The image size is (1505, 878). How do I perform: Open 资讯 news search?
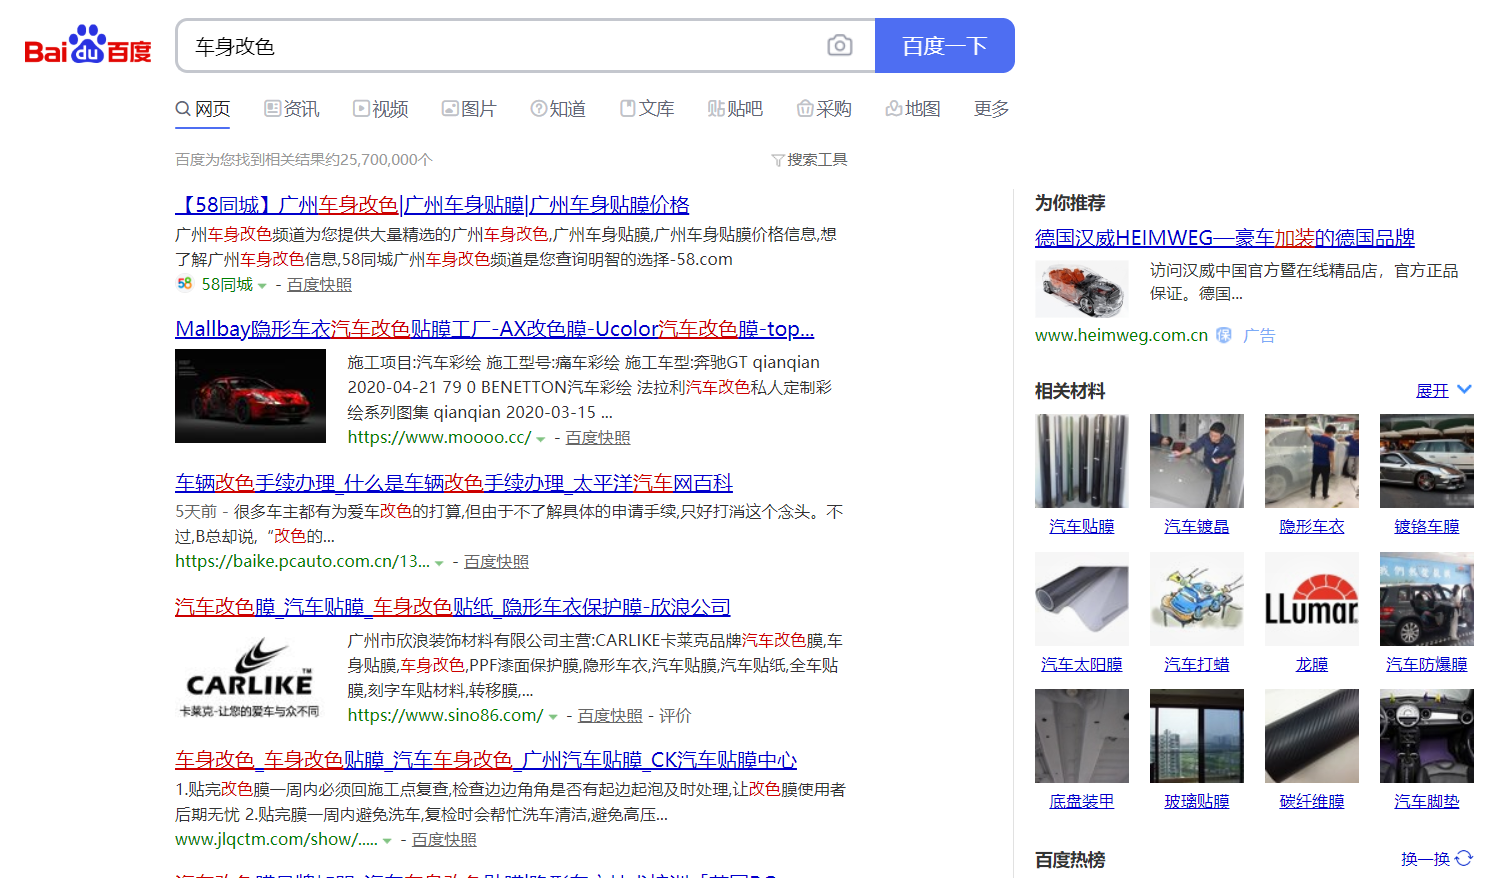(x=291, y=108)
